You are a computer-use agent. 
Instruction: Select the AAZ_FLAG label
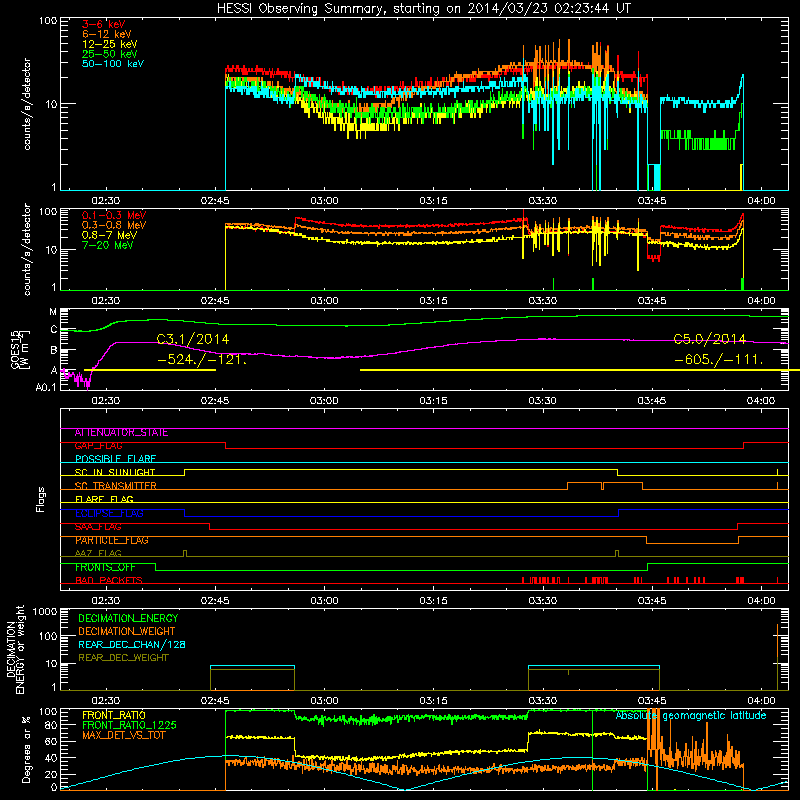pyautogui.click(x=98, y=553)
